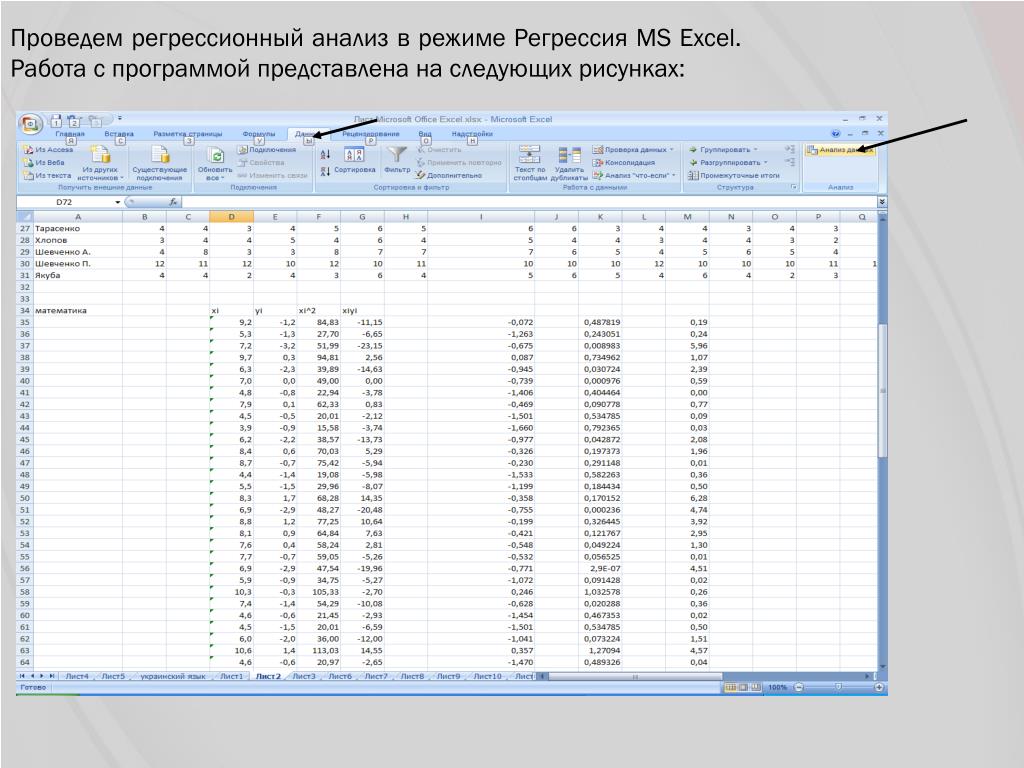Click Удалить дубликаты
Screen dimensions: 1024x768
point(569,163)
